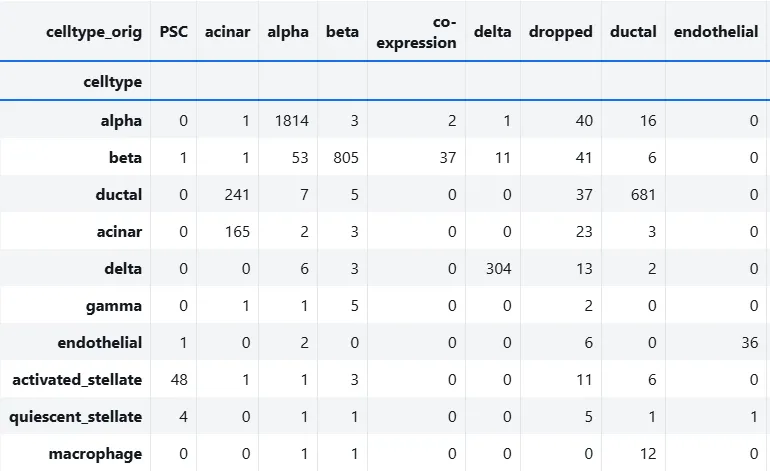Select the gamma row label
The image size is (770, 471).
coord(114,306)
